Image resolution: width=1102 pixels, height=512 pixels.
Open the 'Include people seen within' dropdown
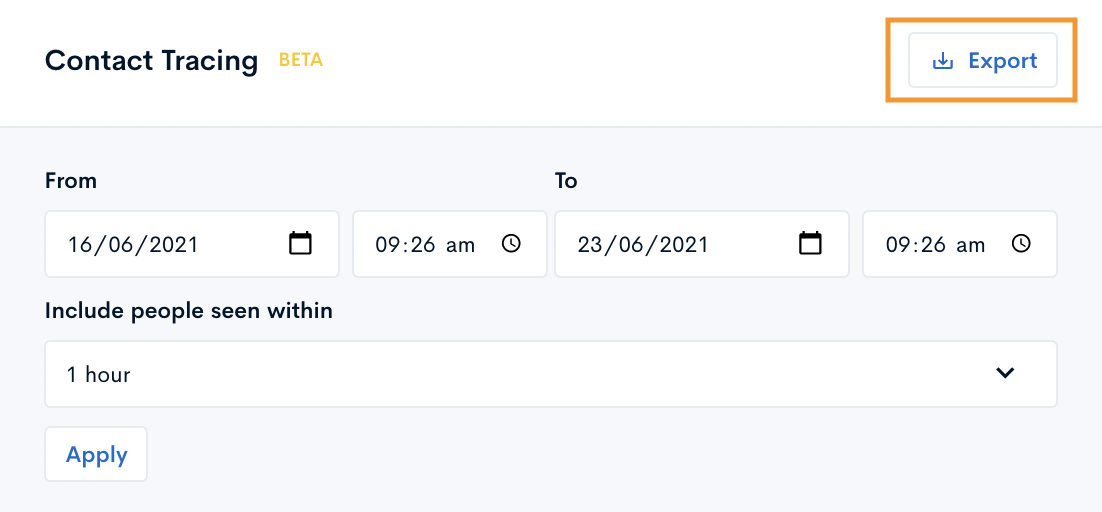(x=551, y=374)
